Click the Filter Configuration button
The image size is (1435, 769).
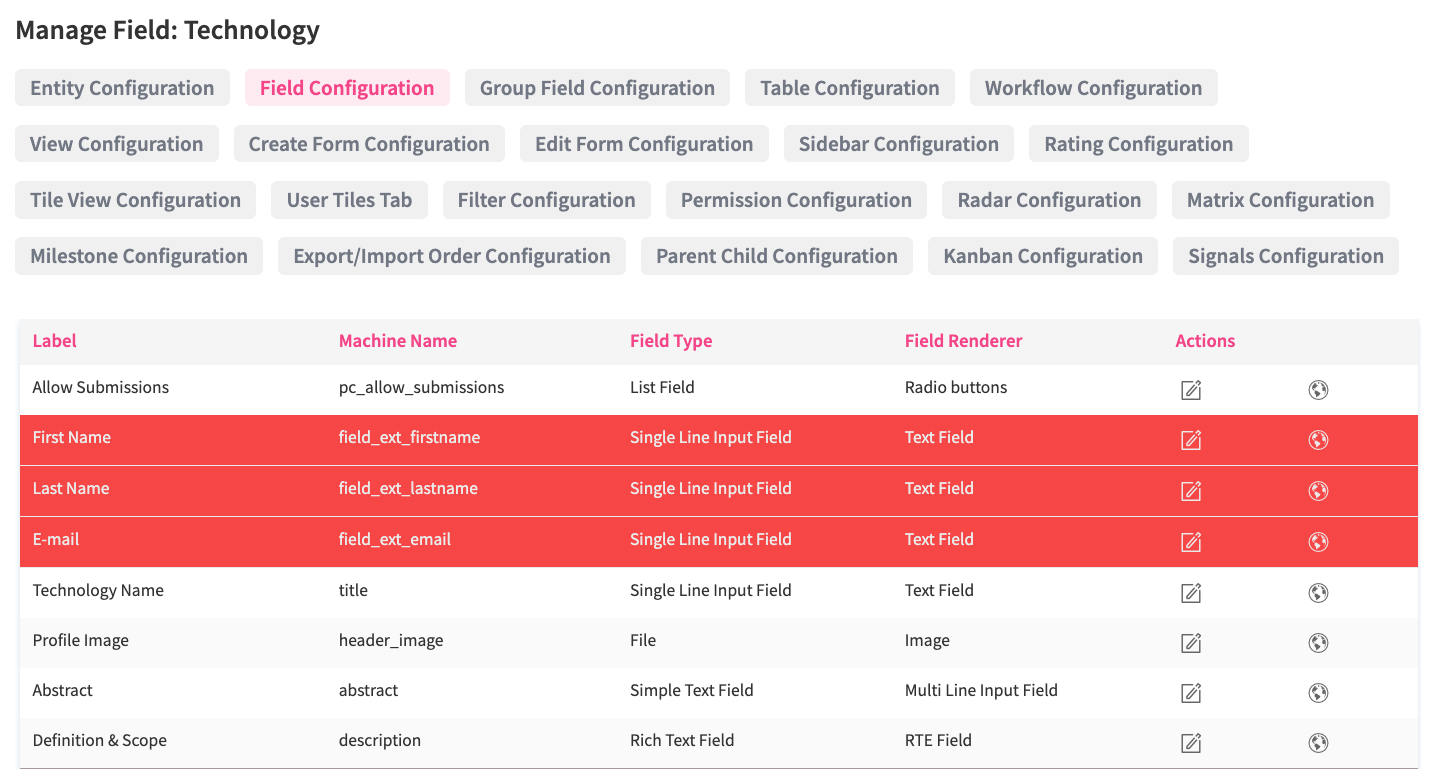click(x=546, y=200)
